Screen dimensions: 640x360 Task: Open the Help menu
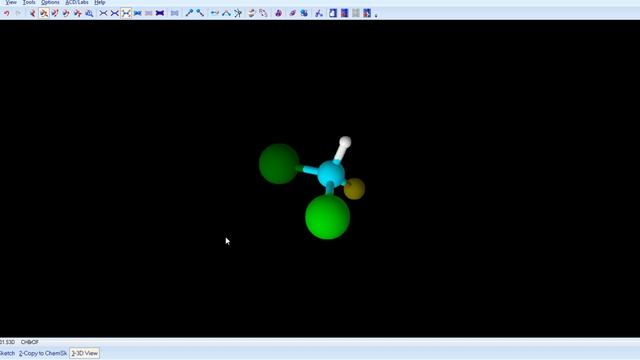(x=100, y=2)
